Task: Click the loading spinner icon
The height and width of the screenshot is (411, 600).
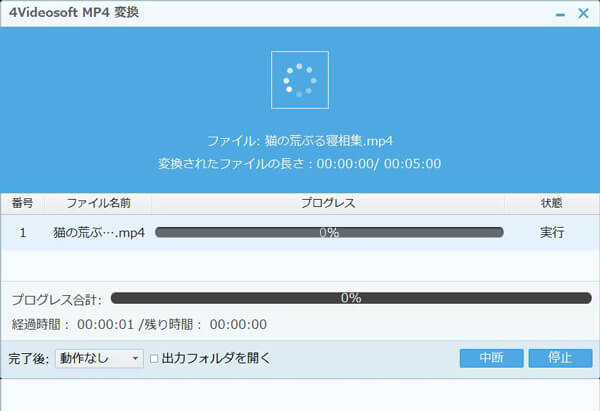Action: [300, 79]
